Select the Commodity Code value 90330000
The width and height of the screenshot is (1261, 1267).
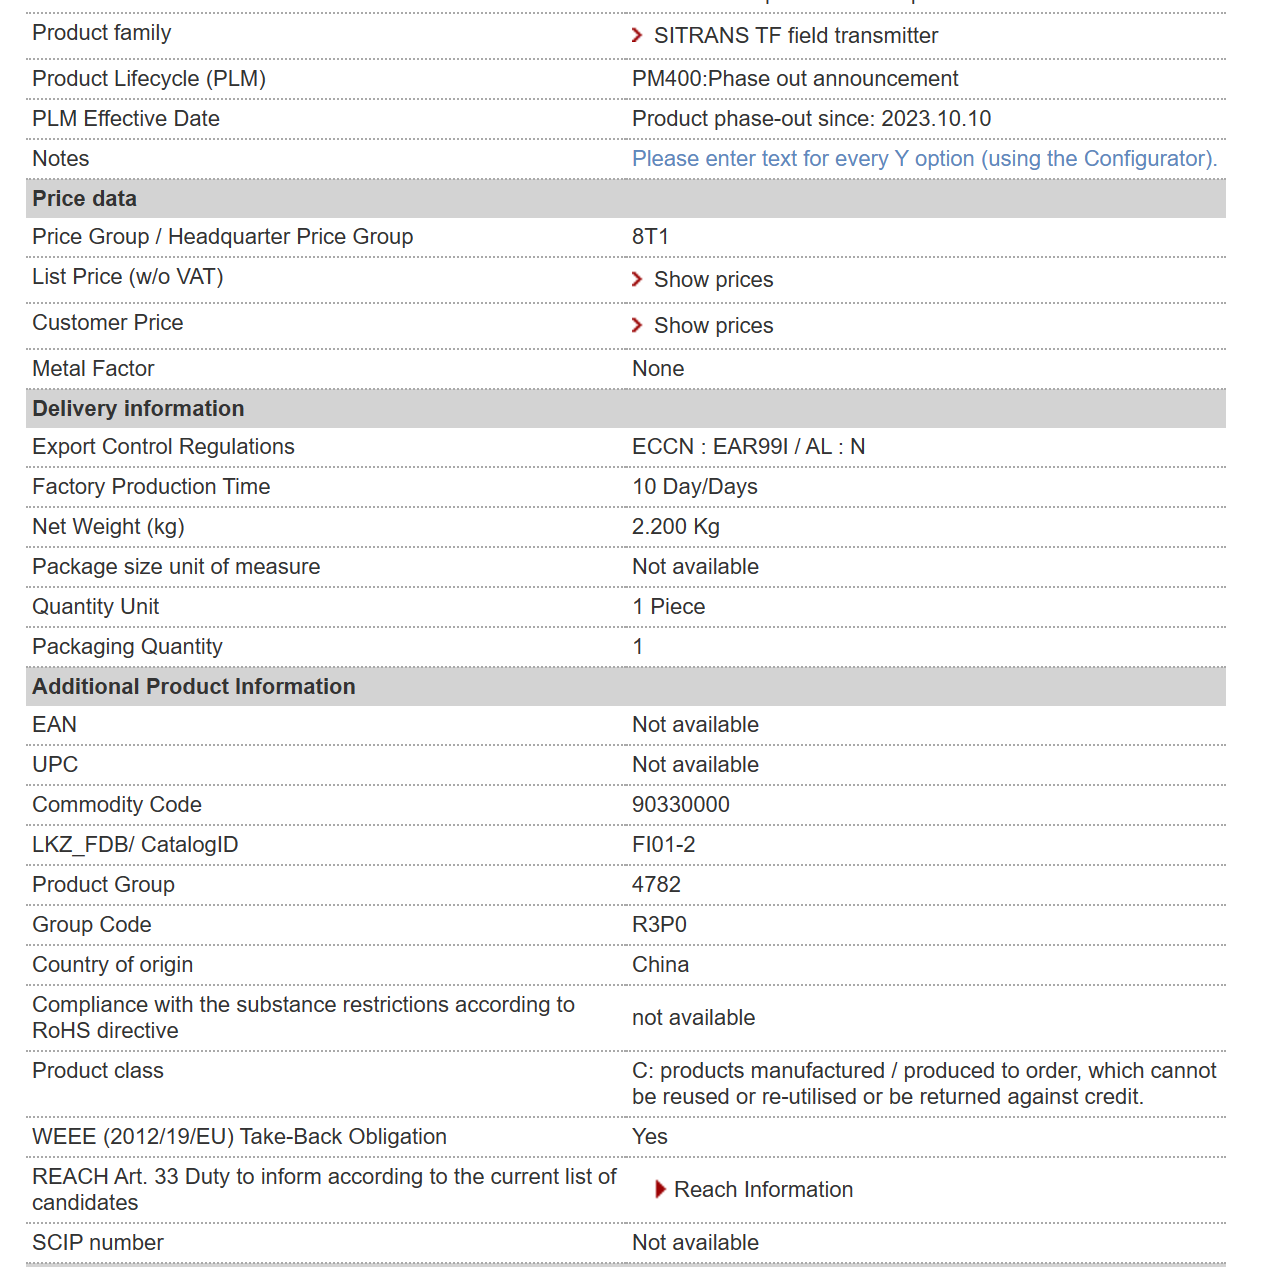(681, 805)
